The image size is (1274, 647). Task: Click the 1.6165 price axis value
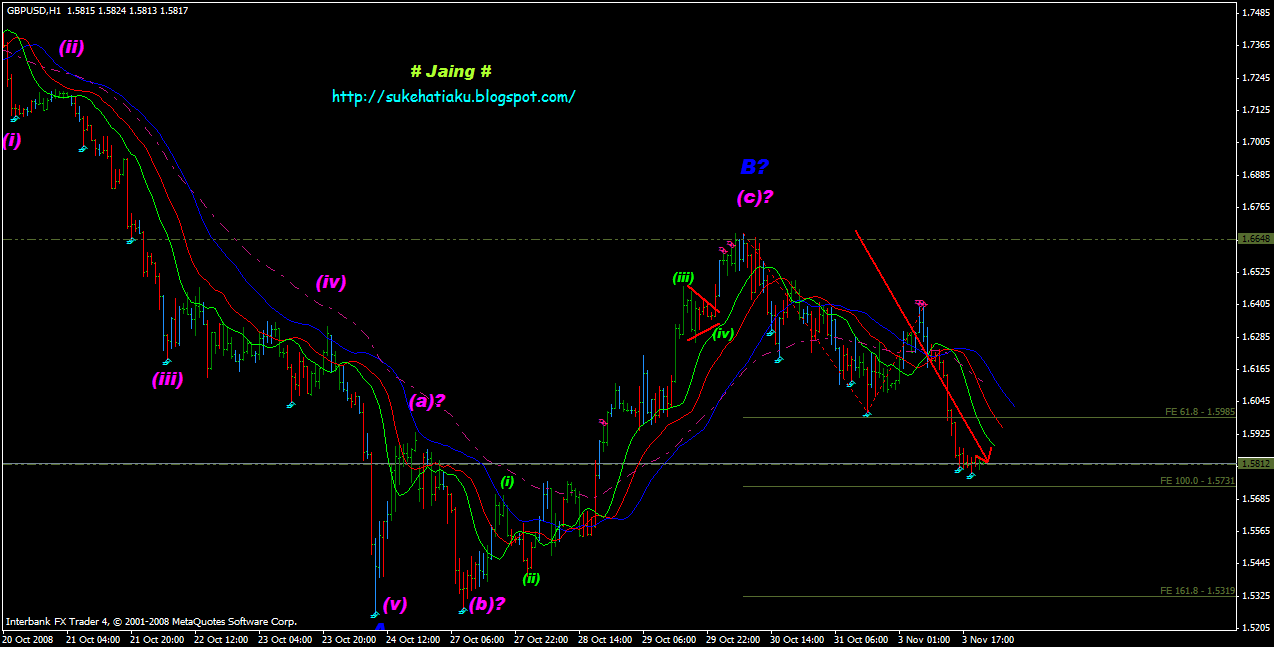tap(1255, 369)
